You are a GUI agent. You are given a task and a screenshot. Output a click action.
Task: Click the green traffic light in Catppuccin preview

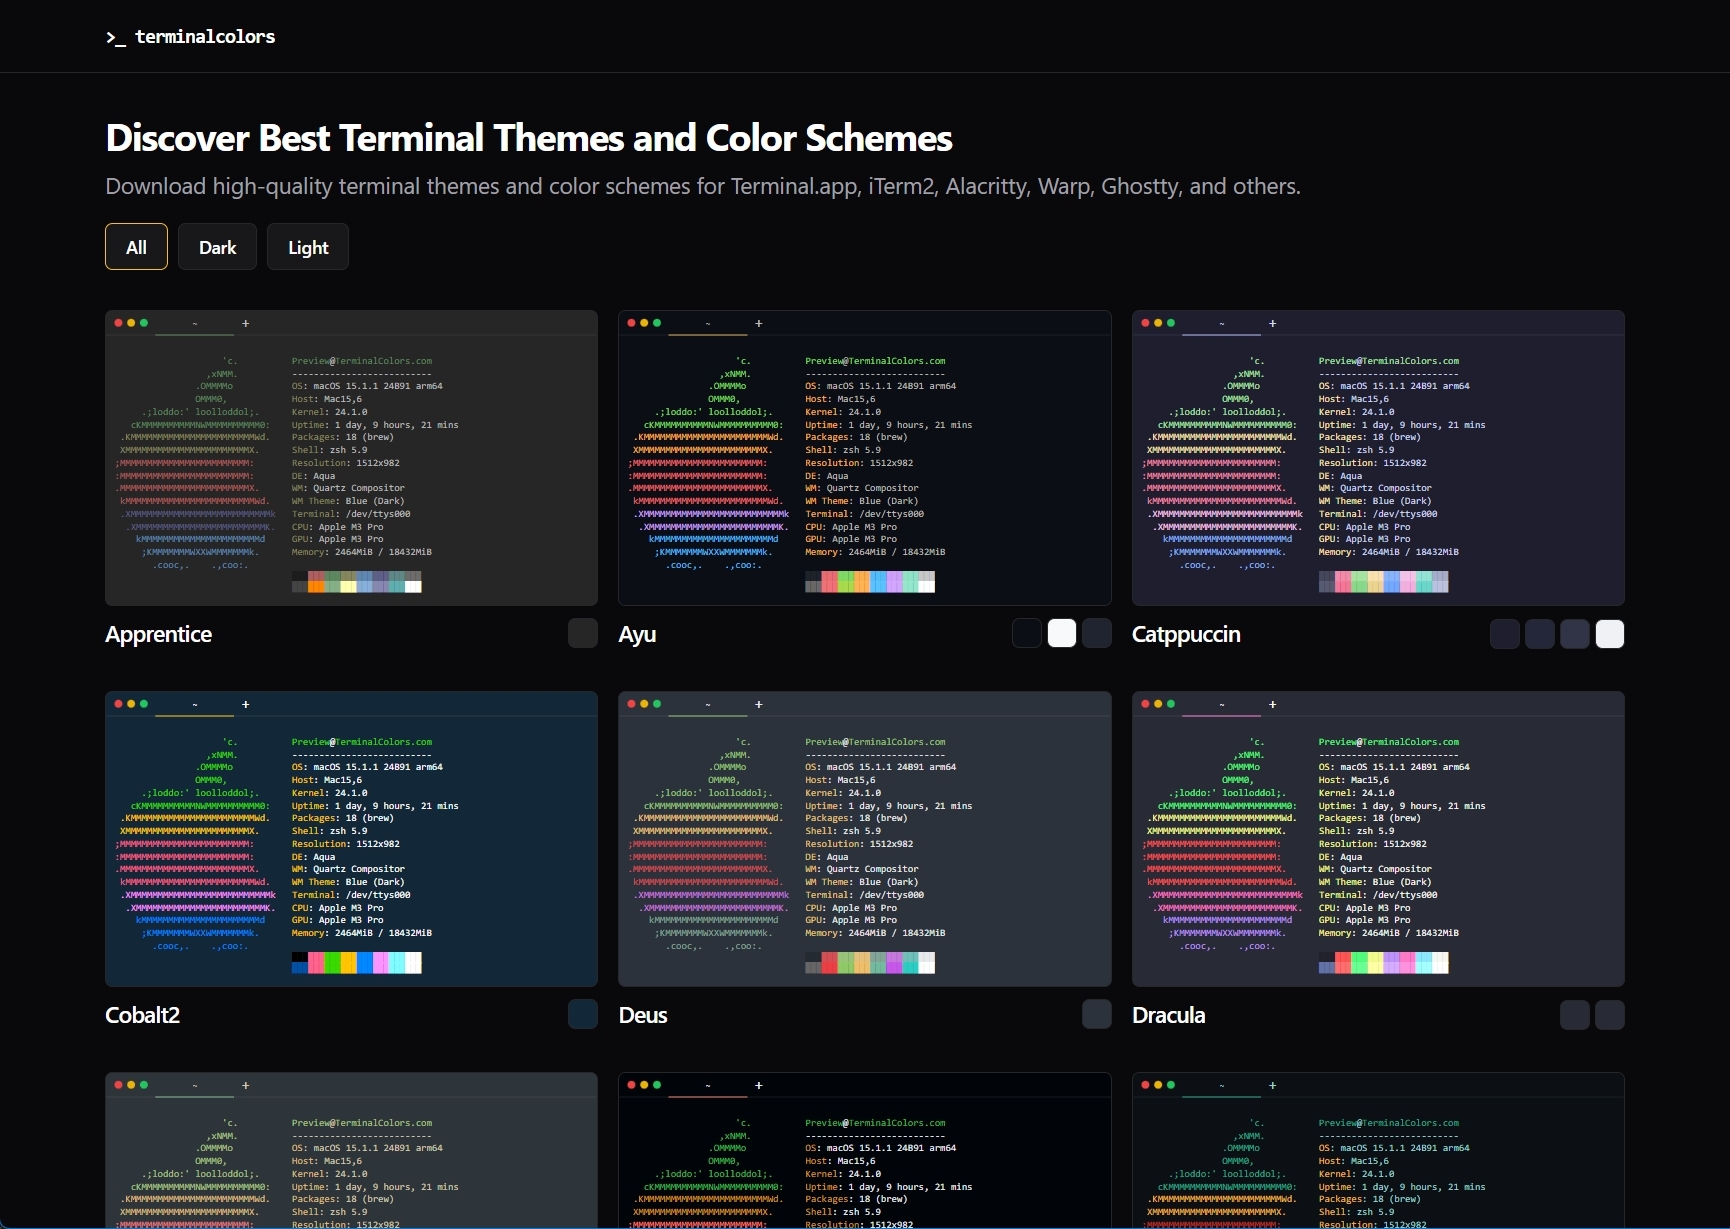tap(1170, 323)
